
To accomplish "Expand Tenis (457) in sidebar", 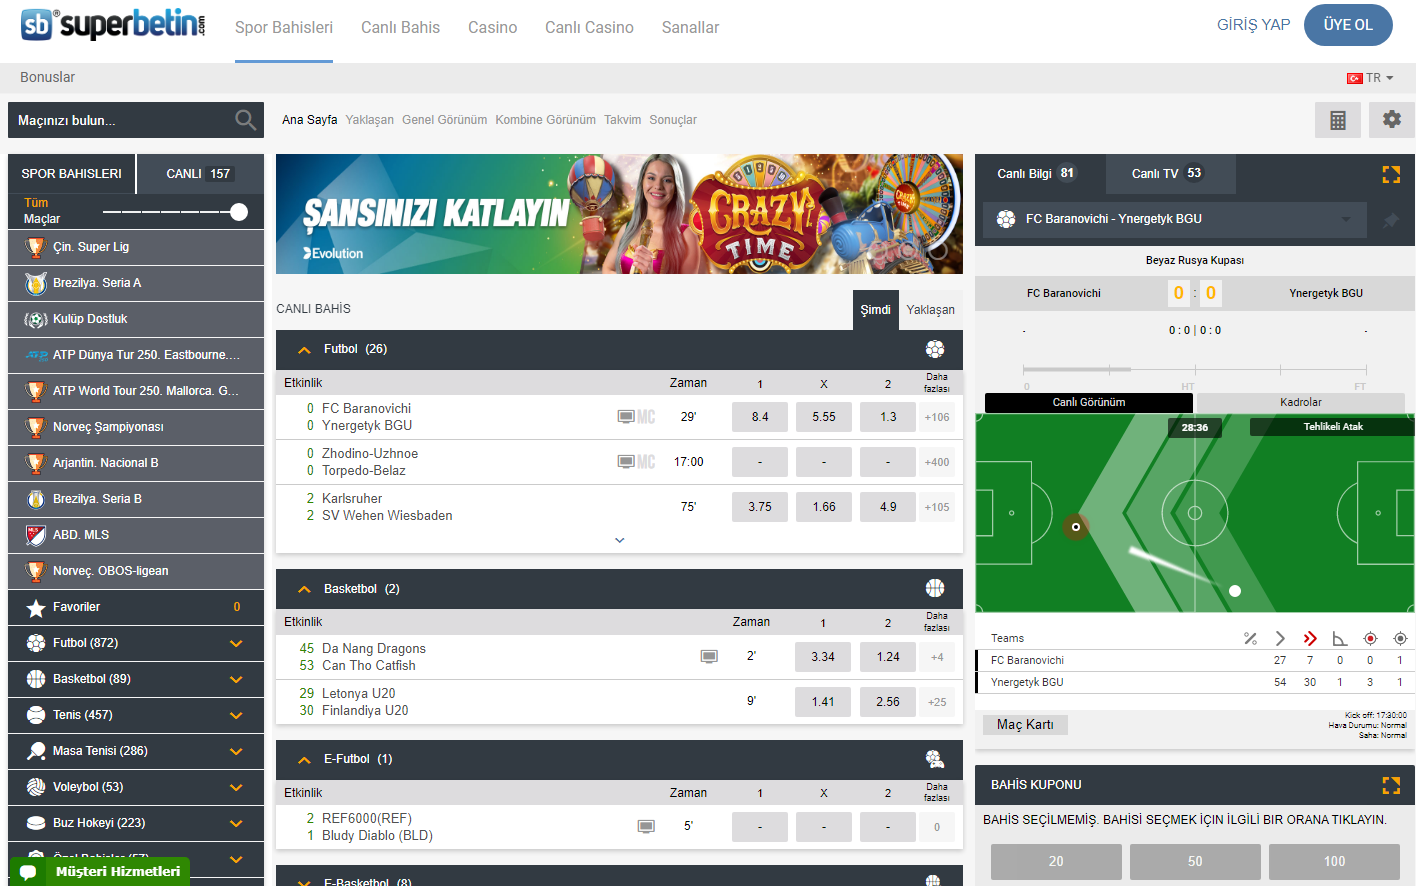I will pyautogui.click(x=237, y=715).
